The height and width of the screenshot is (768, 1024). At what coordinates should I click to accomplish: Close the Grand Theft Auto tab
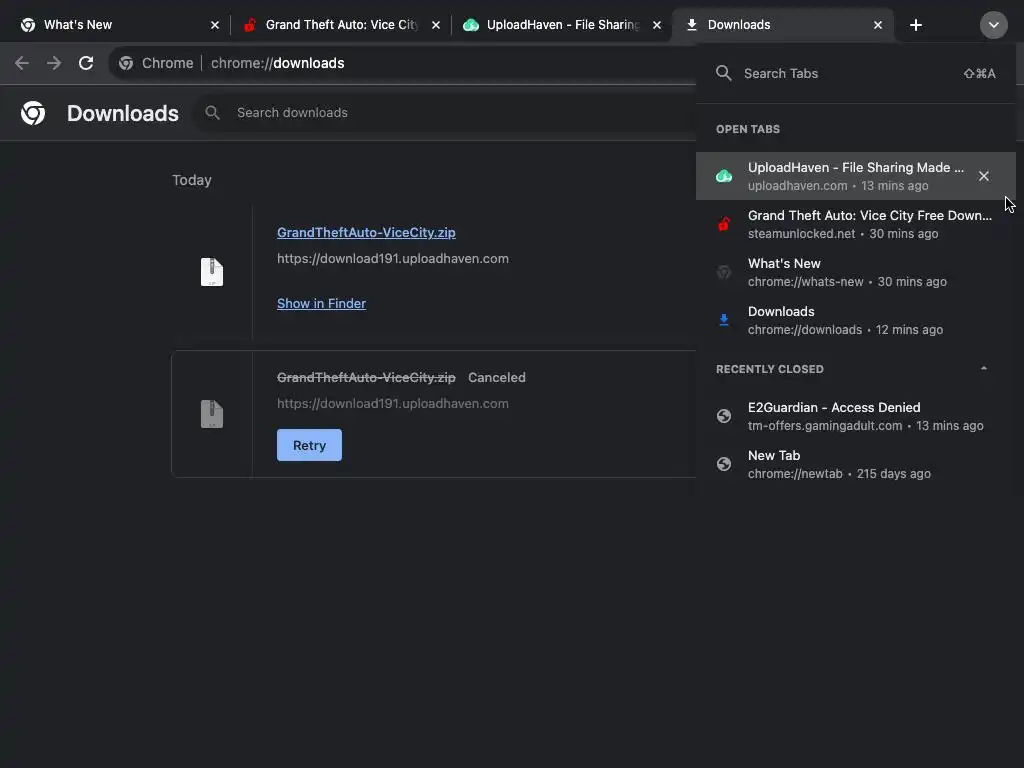click(436, 25)
